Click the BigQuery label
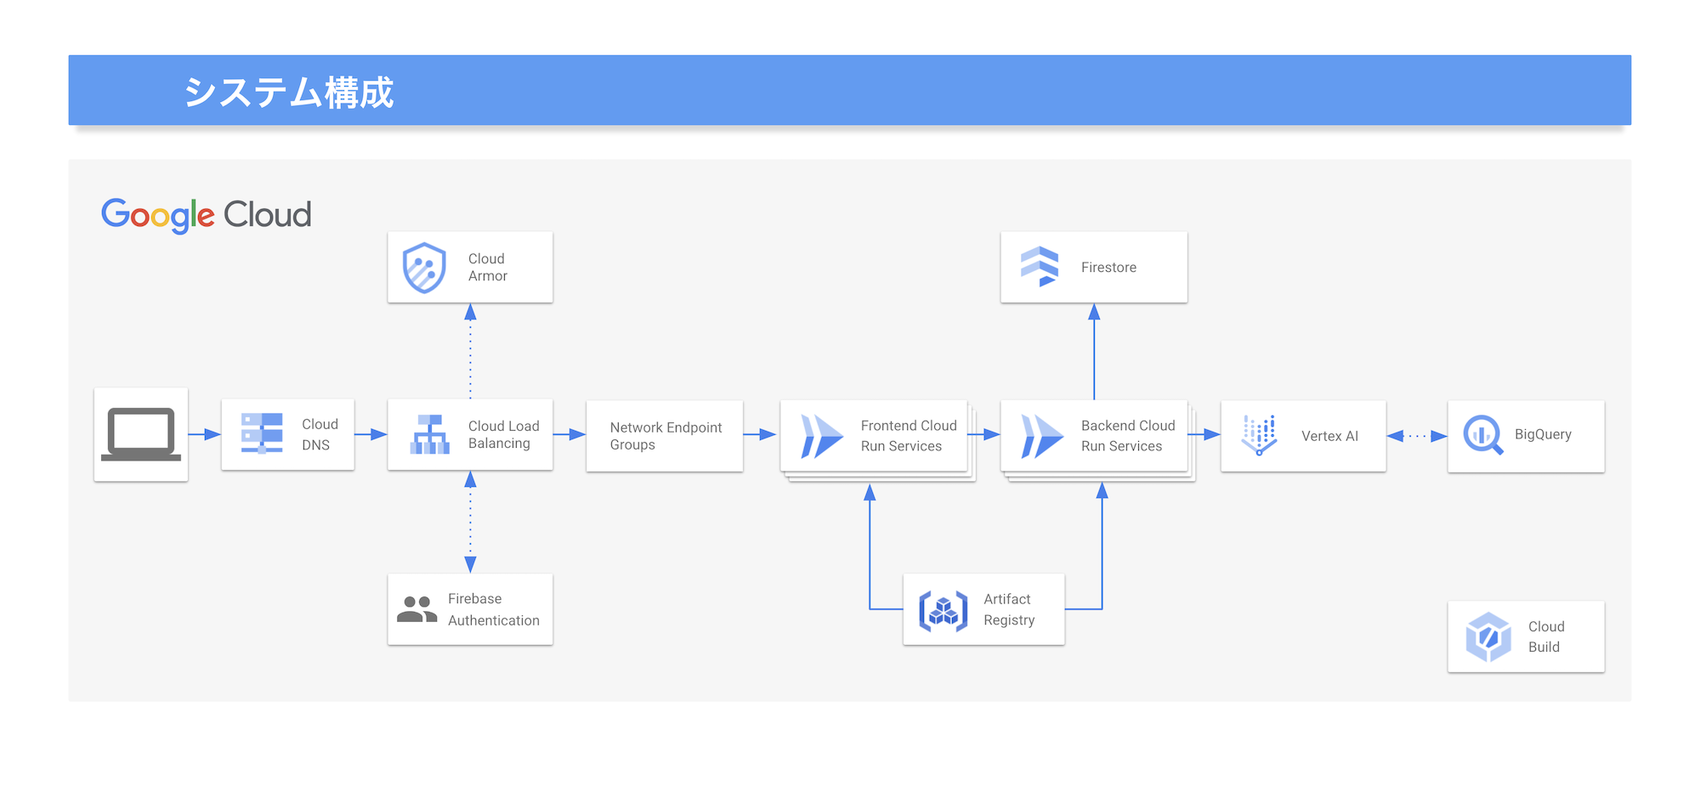Image resolution: width=1700 pixels, height=786 pixels. (x=1543, y=434)
